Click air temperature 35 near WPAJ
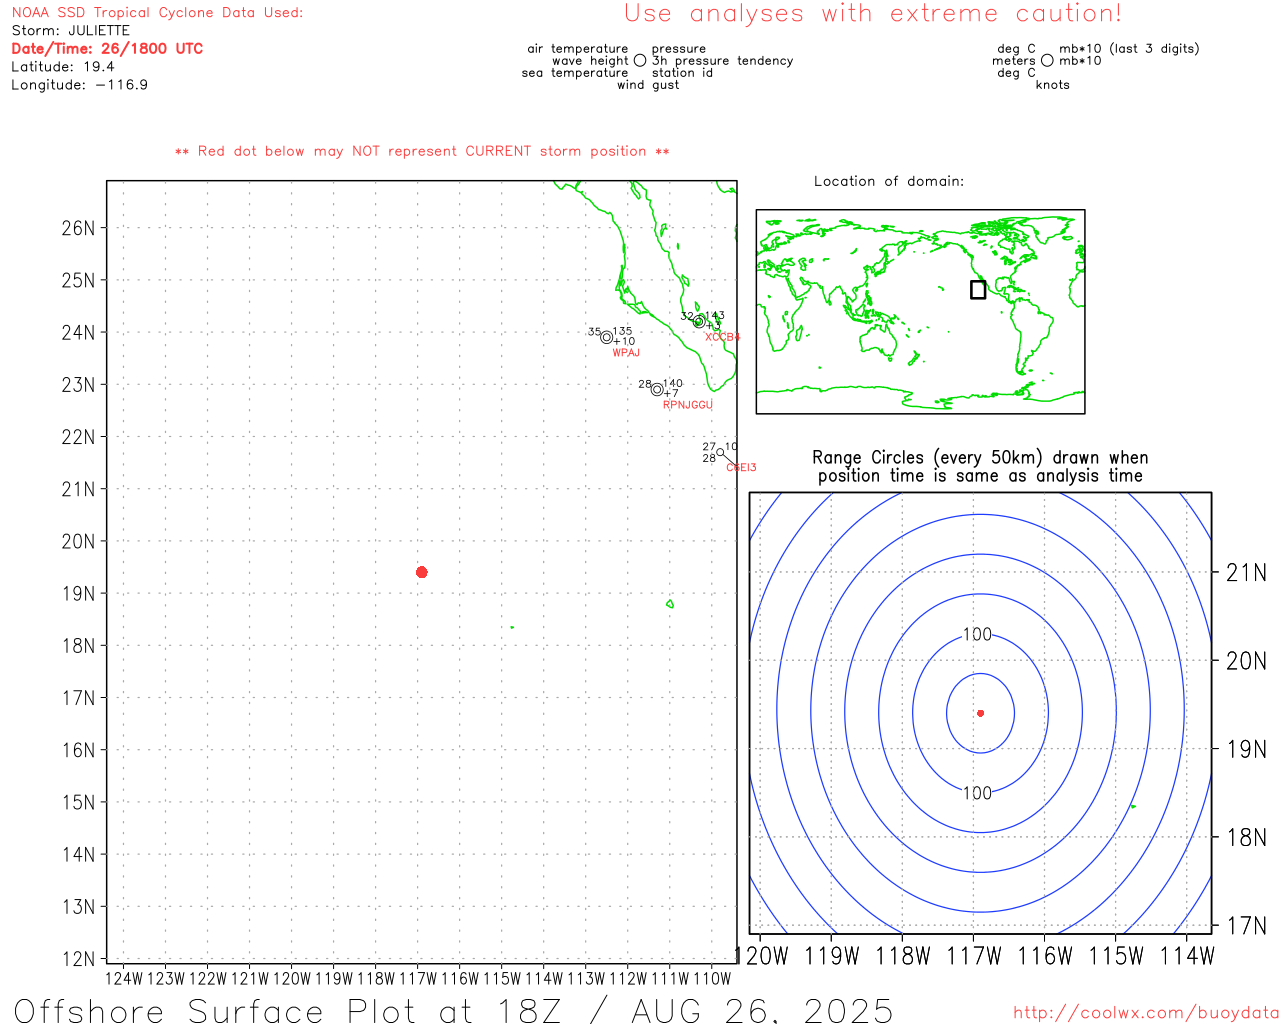The image size is (1280, 1024). coord(595,332)
